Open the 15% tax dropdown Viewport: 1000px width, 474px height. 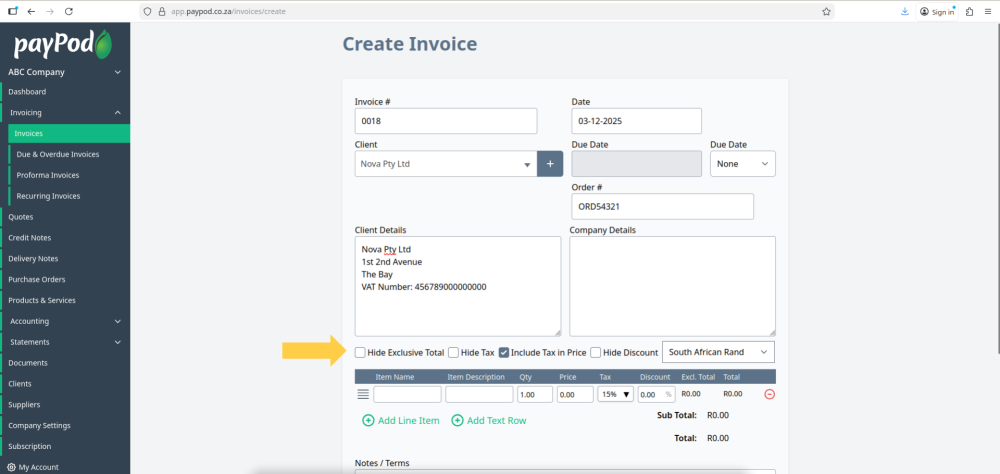[x=615, y=394]
